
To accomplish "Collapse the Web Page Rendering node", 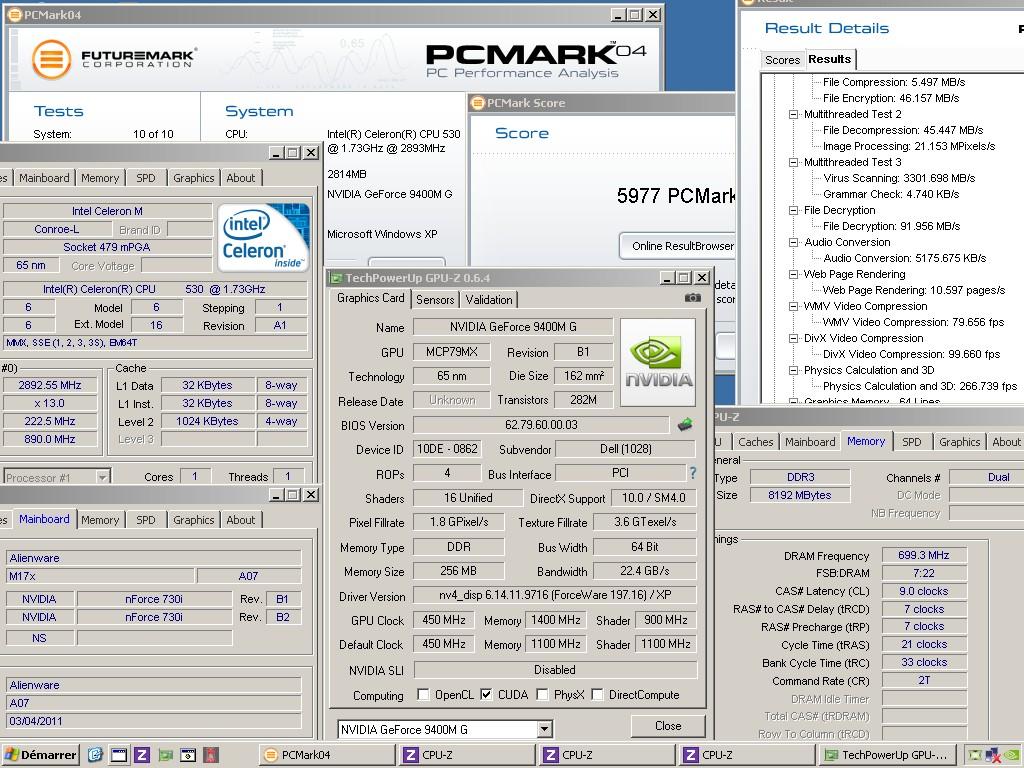I will point(793,274).
